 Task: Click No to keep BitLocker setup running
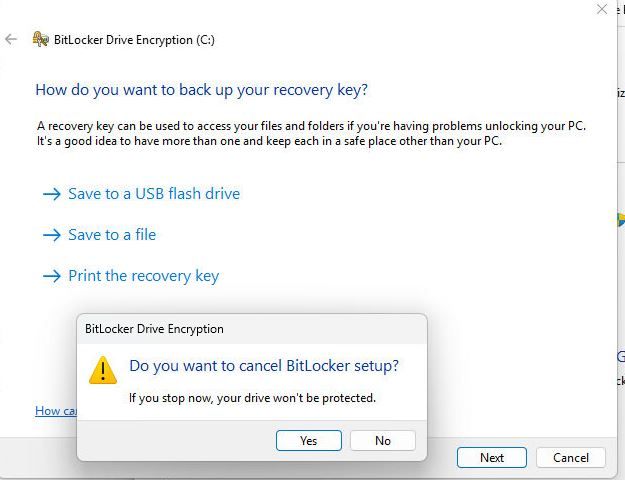pyautogui.click(x=383, y=441)
